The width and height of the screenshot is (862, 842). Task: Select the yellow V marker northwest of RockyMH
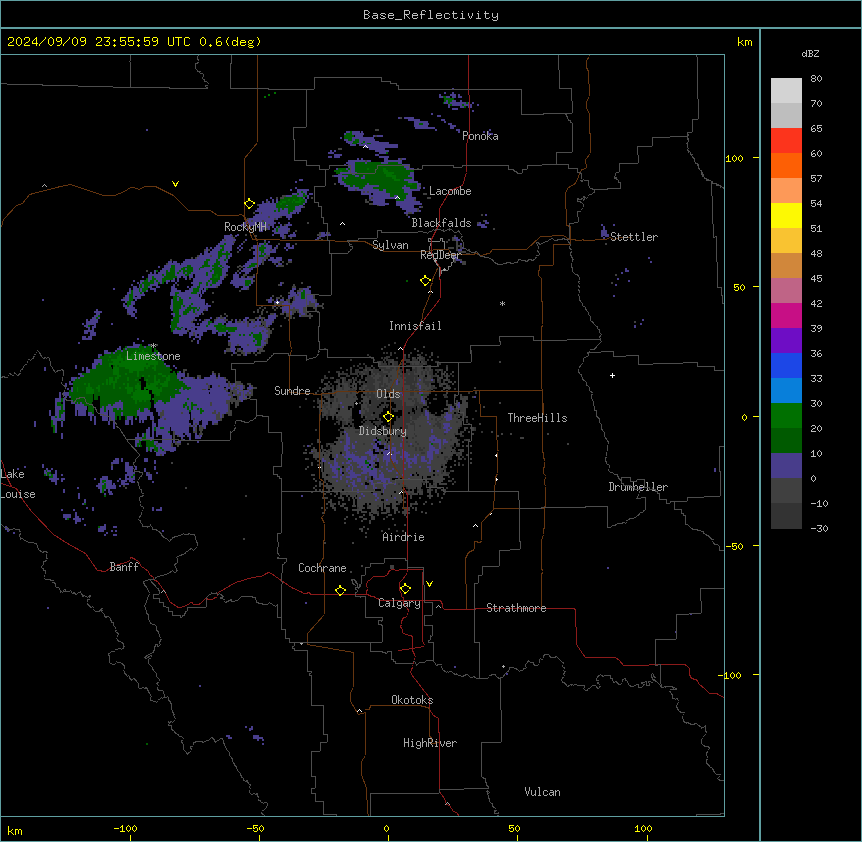coord(175,184)
